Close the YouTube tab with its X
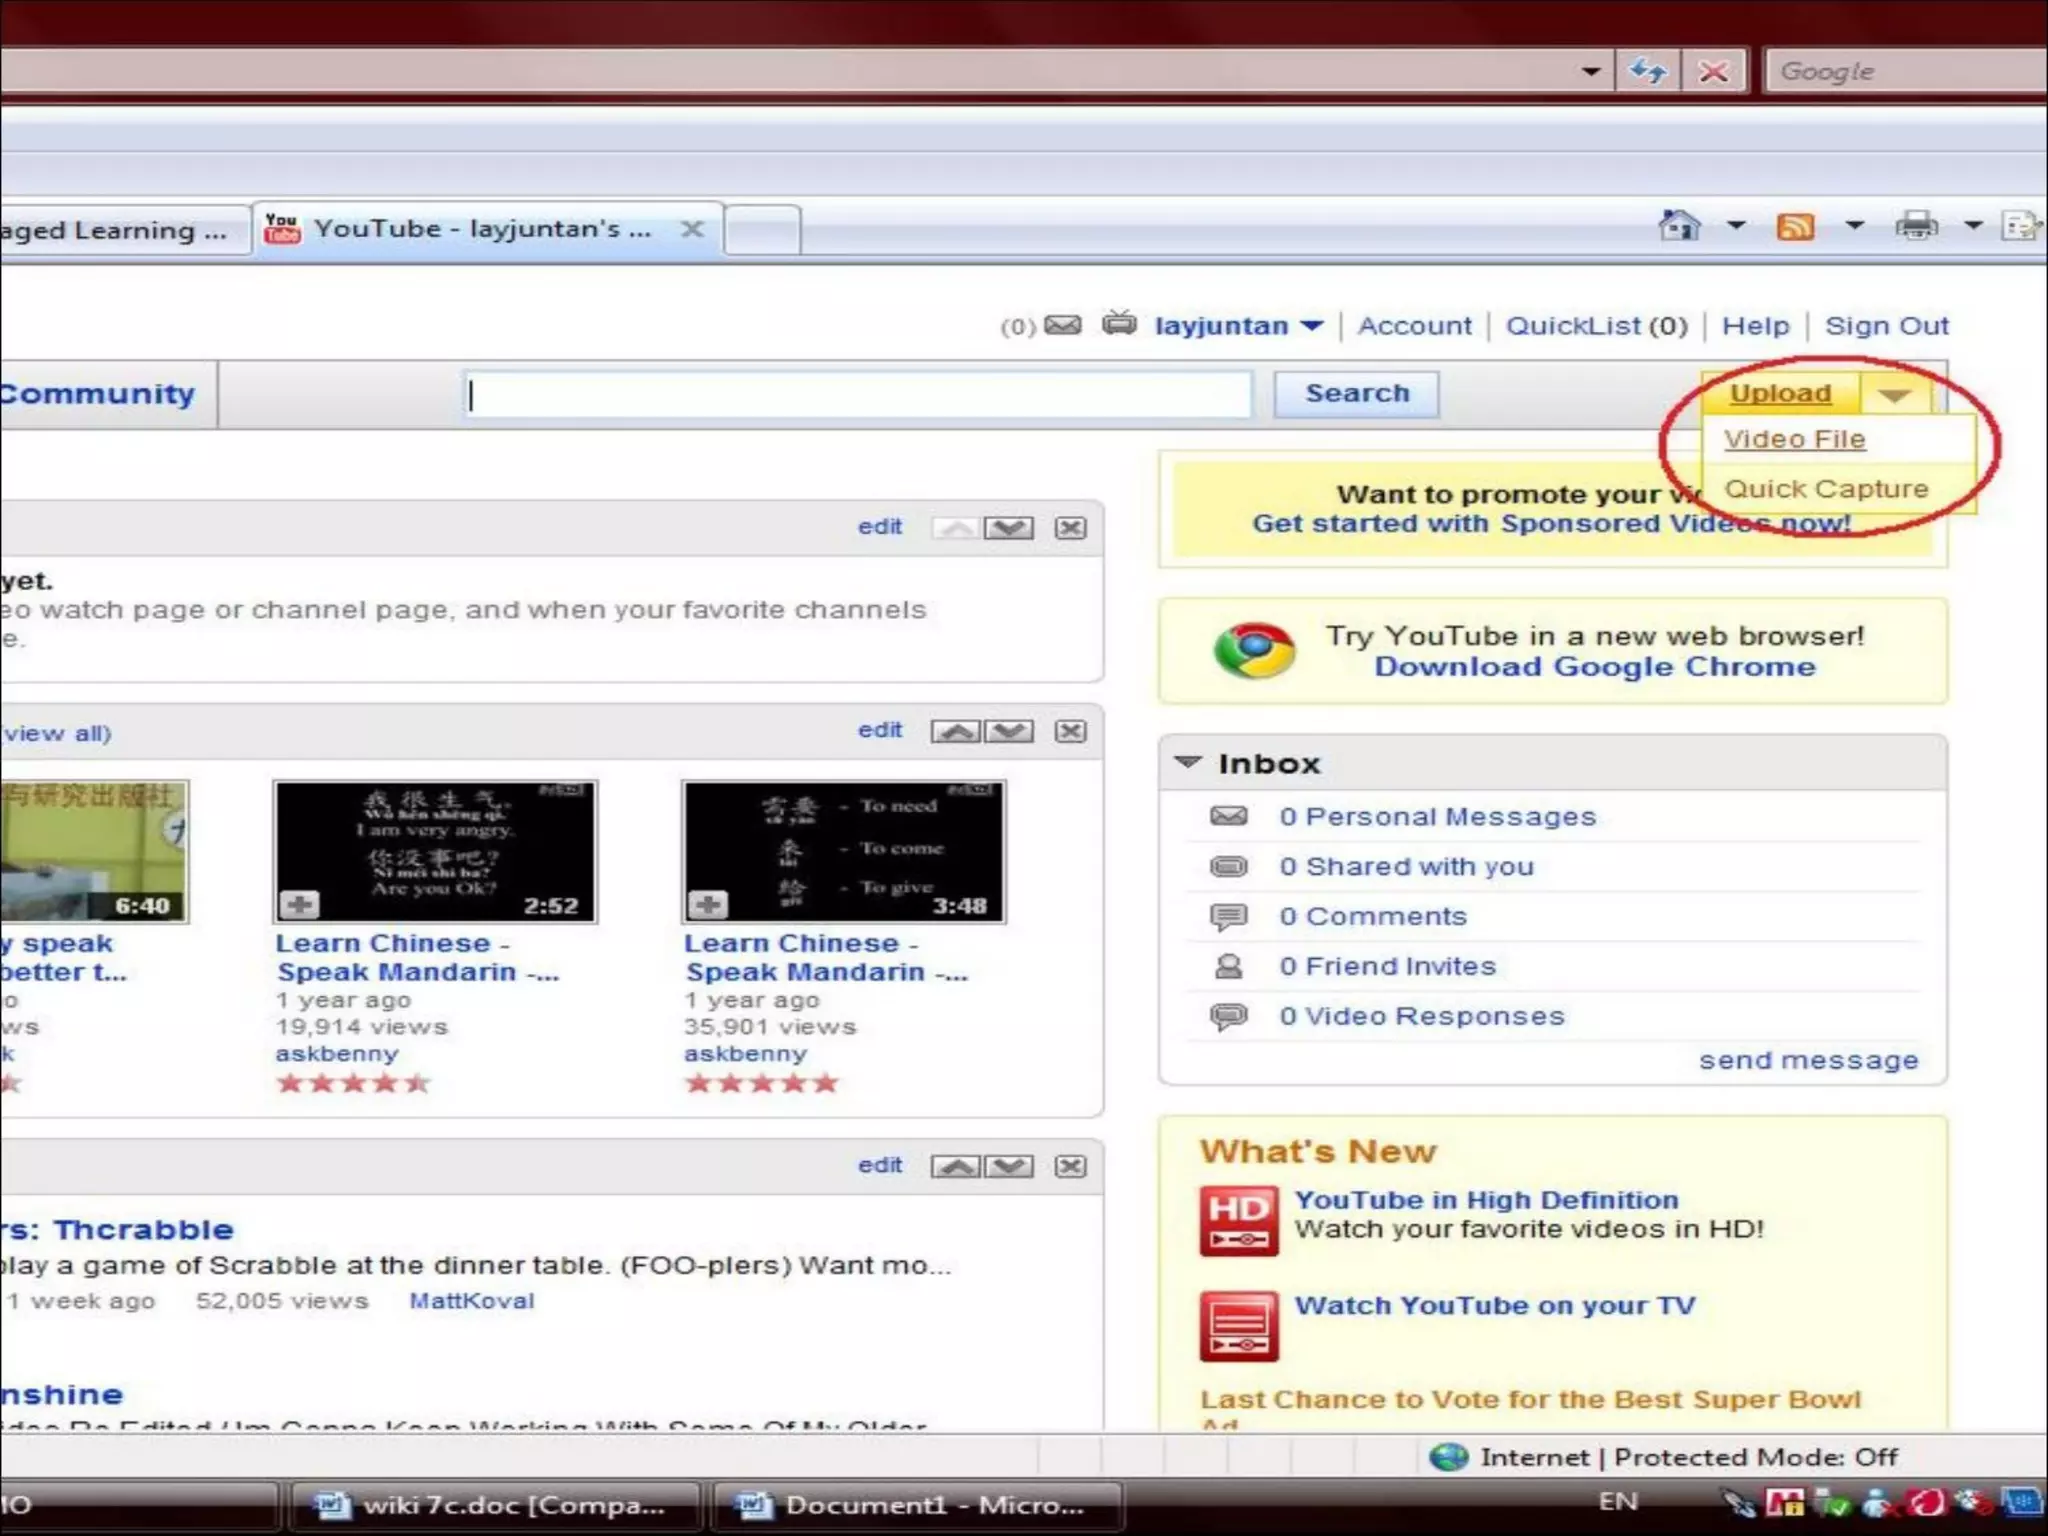Screen dimensions: 2048x1536 [x=691, y=229]
